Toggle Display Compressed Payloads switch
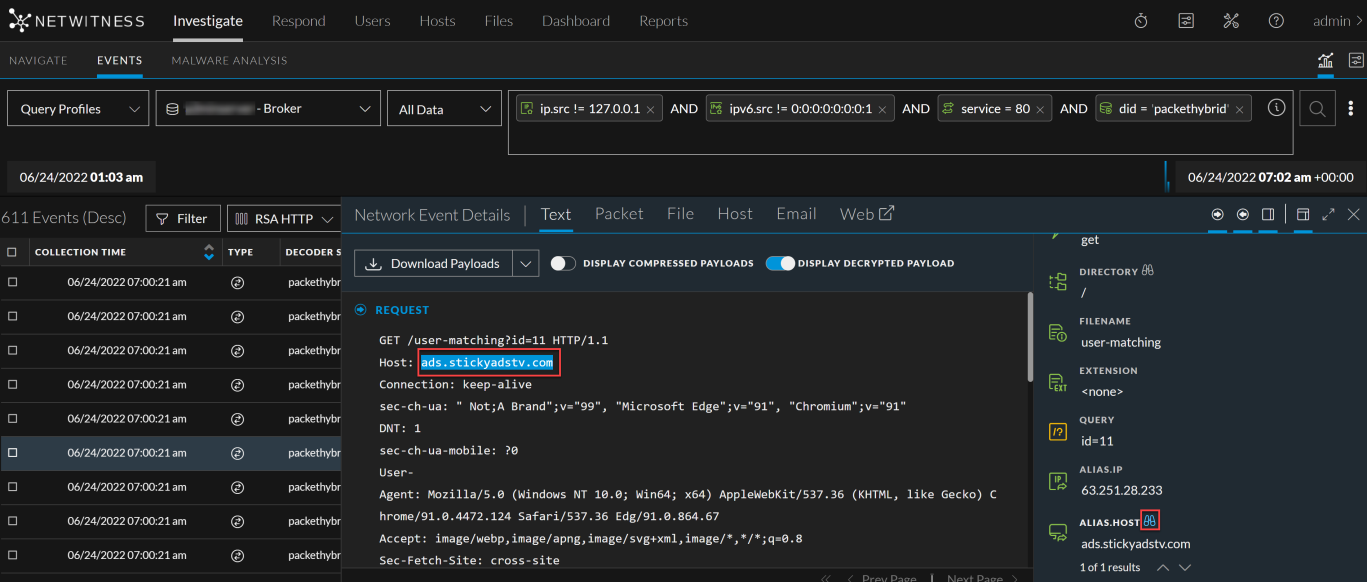The height and width of the screenshot is (582, 1367). (x=563, y=263)
